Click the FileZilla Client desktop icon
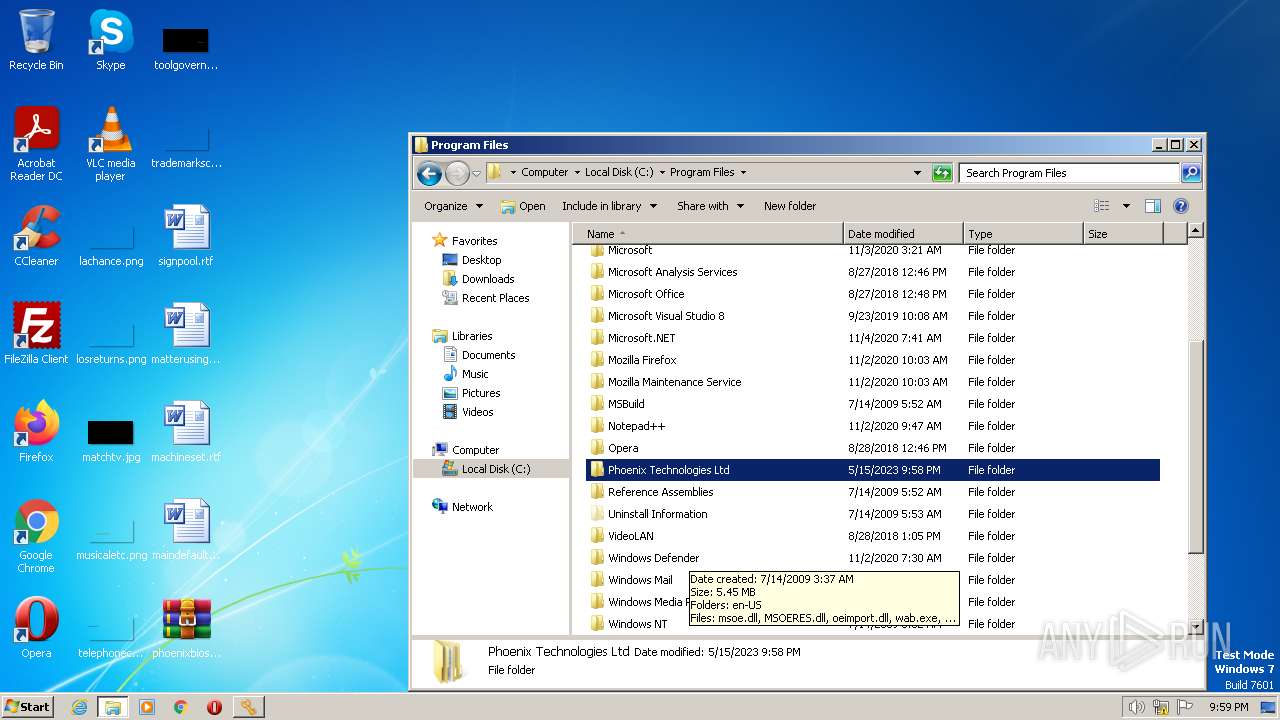1280x720 pixels. tap(36, 334)
